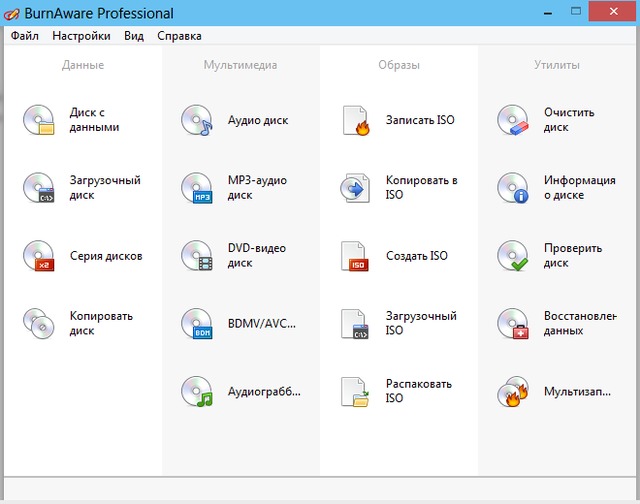
Task: Start the Аудио диск music icon
Action: point(197,121)
